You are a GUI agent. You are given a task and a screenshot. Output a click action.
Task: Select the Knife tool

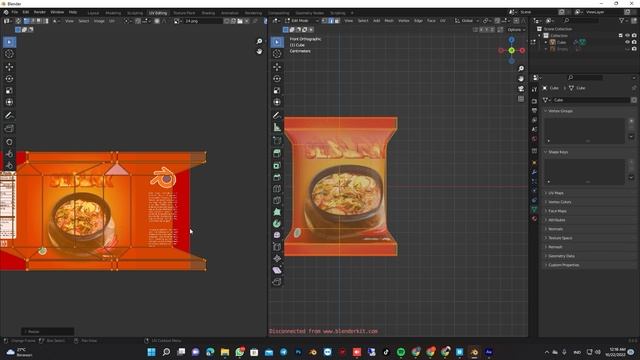point(277,200)
